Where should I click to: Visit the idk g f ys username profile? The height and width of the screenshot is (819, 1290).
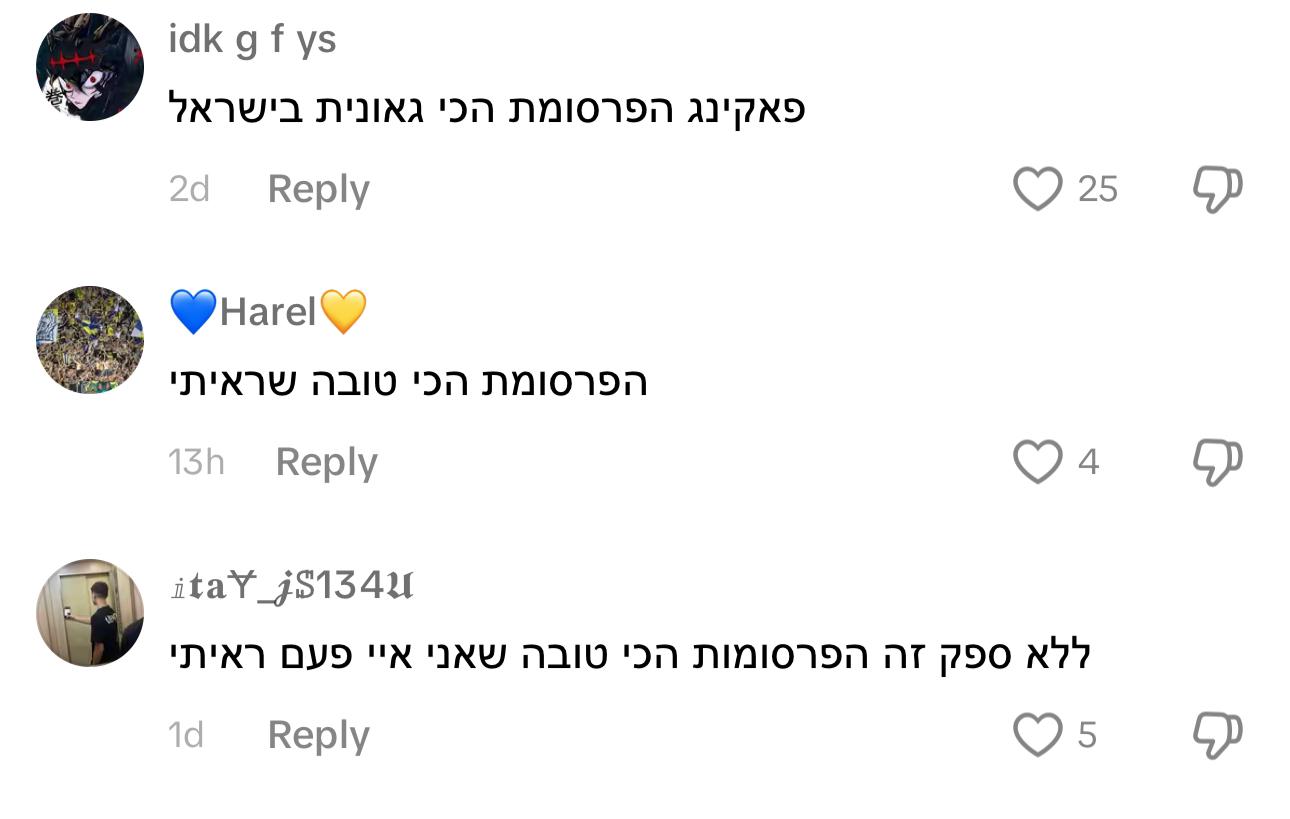click(252, 40)
